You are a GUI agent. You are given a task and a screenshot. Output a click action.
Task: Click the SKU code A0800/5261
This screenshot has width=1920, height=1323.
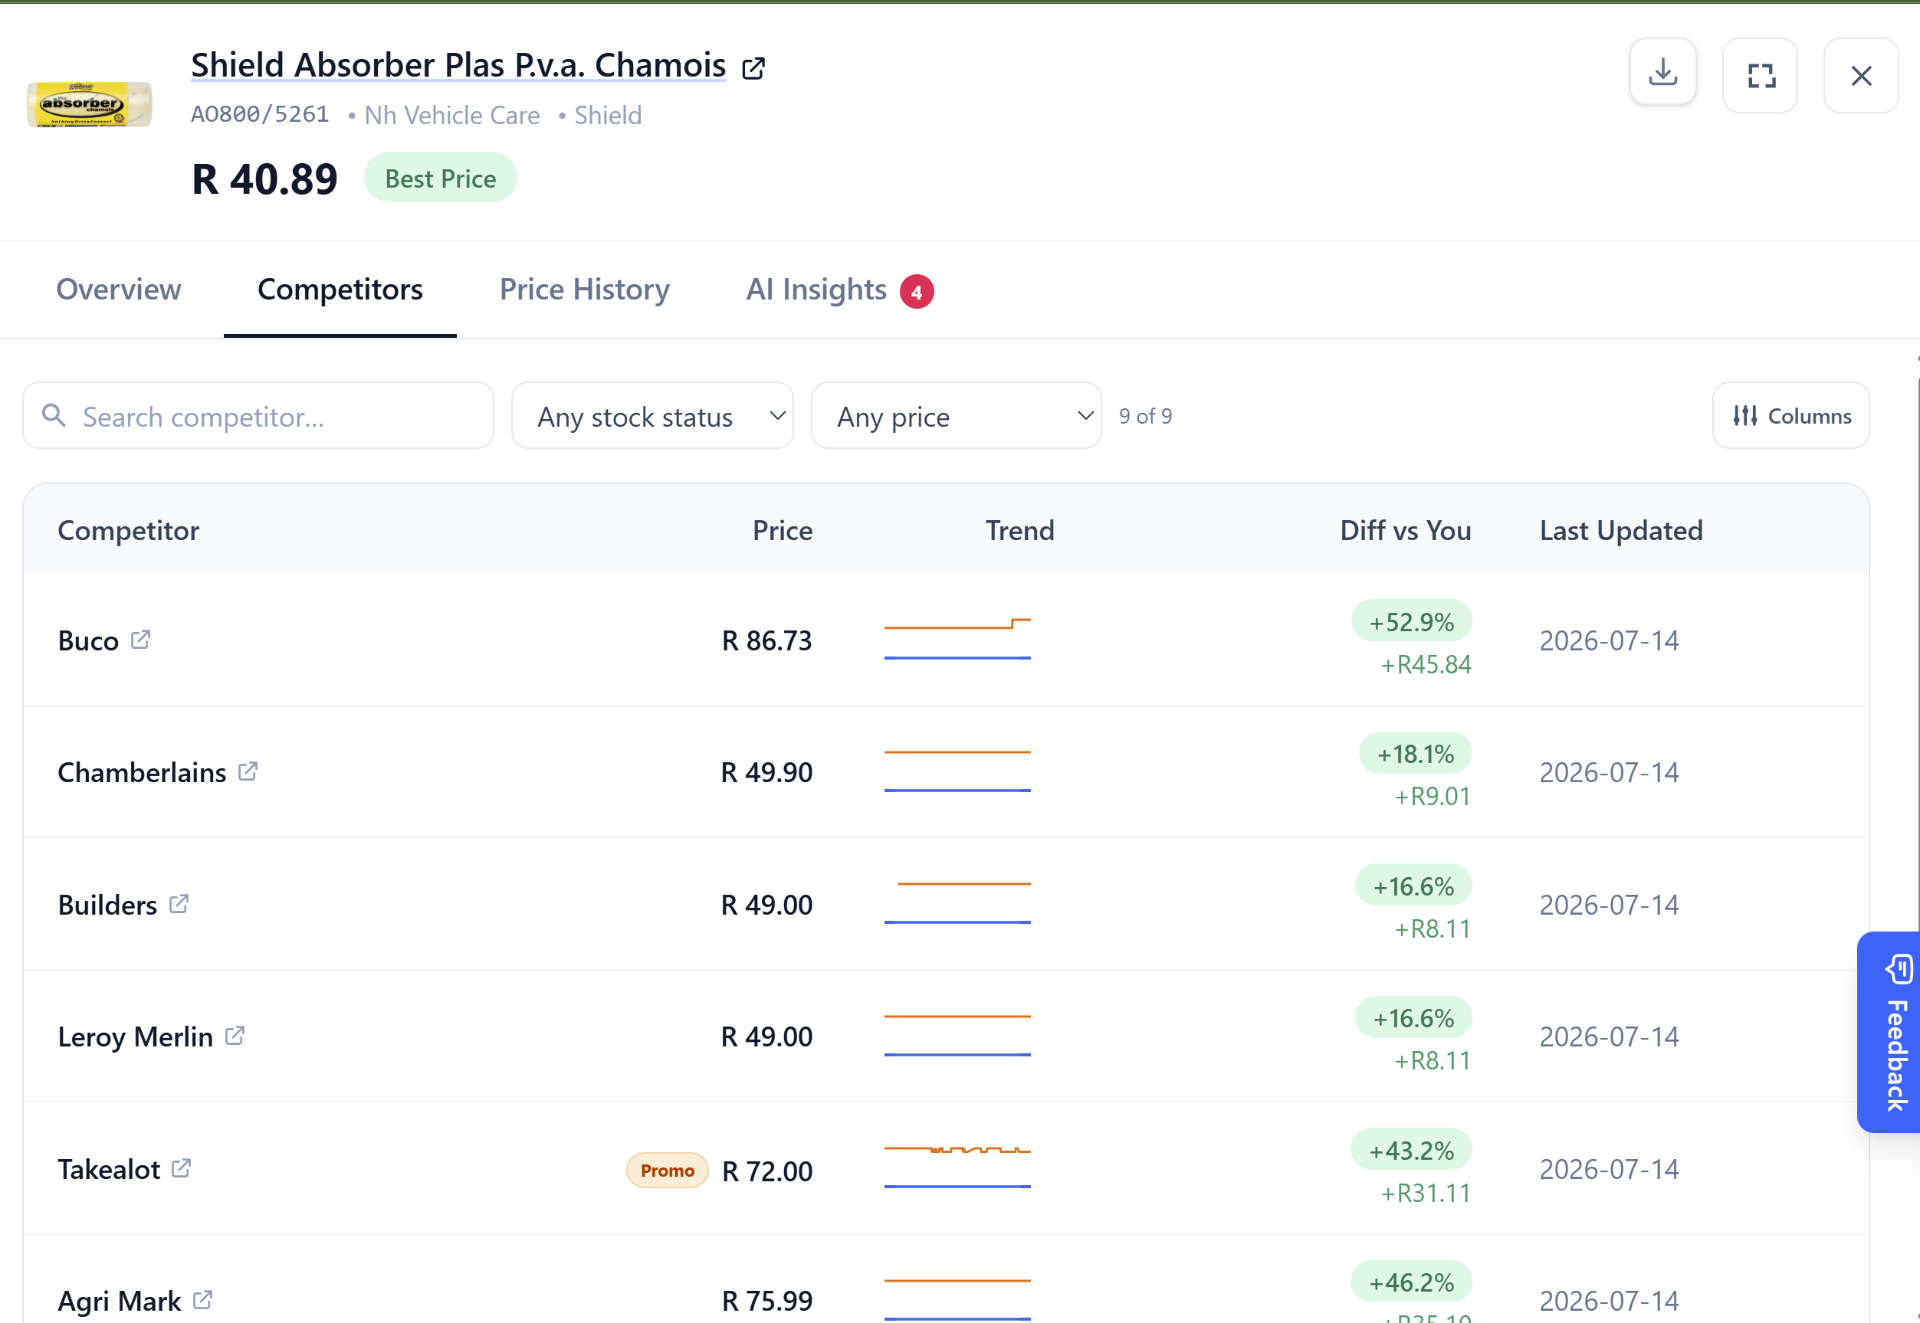260,115
